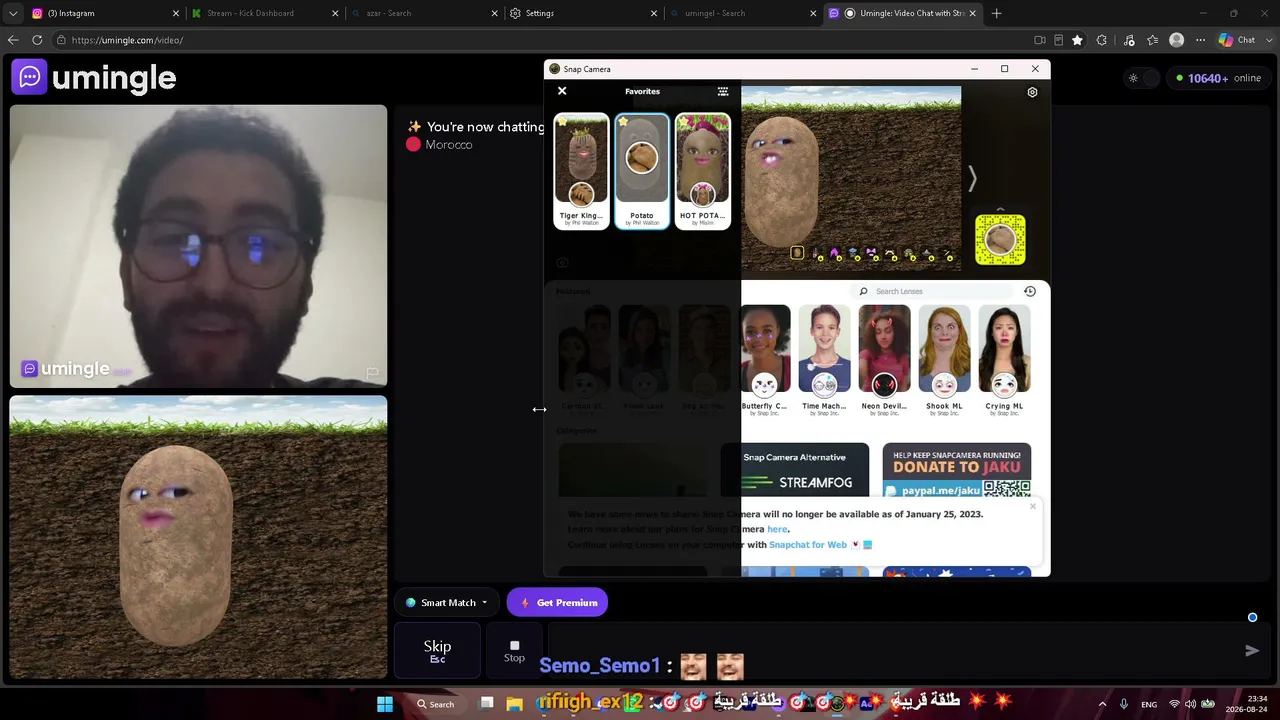Open File Explorer from the taskbar
The height and width of the screenshot is (720, 1280).
[514, 704]
